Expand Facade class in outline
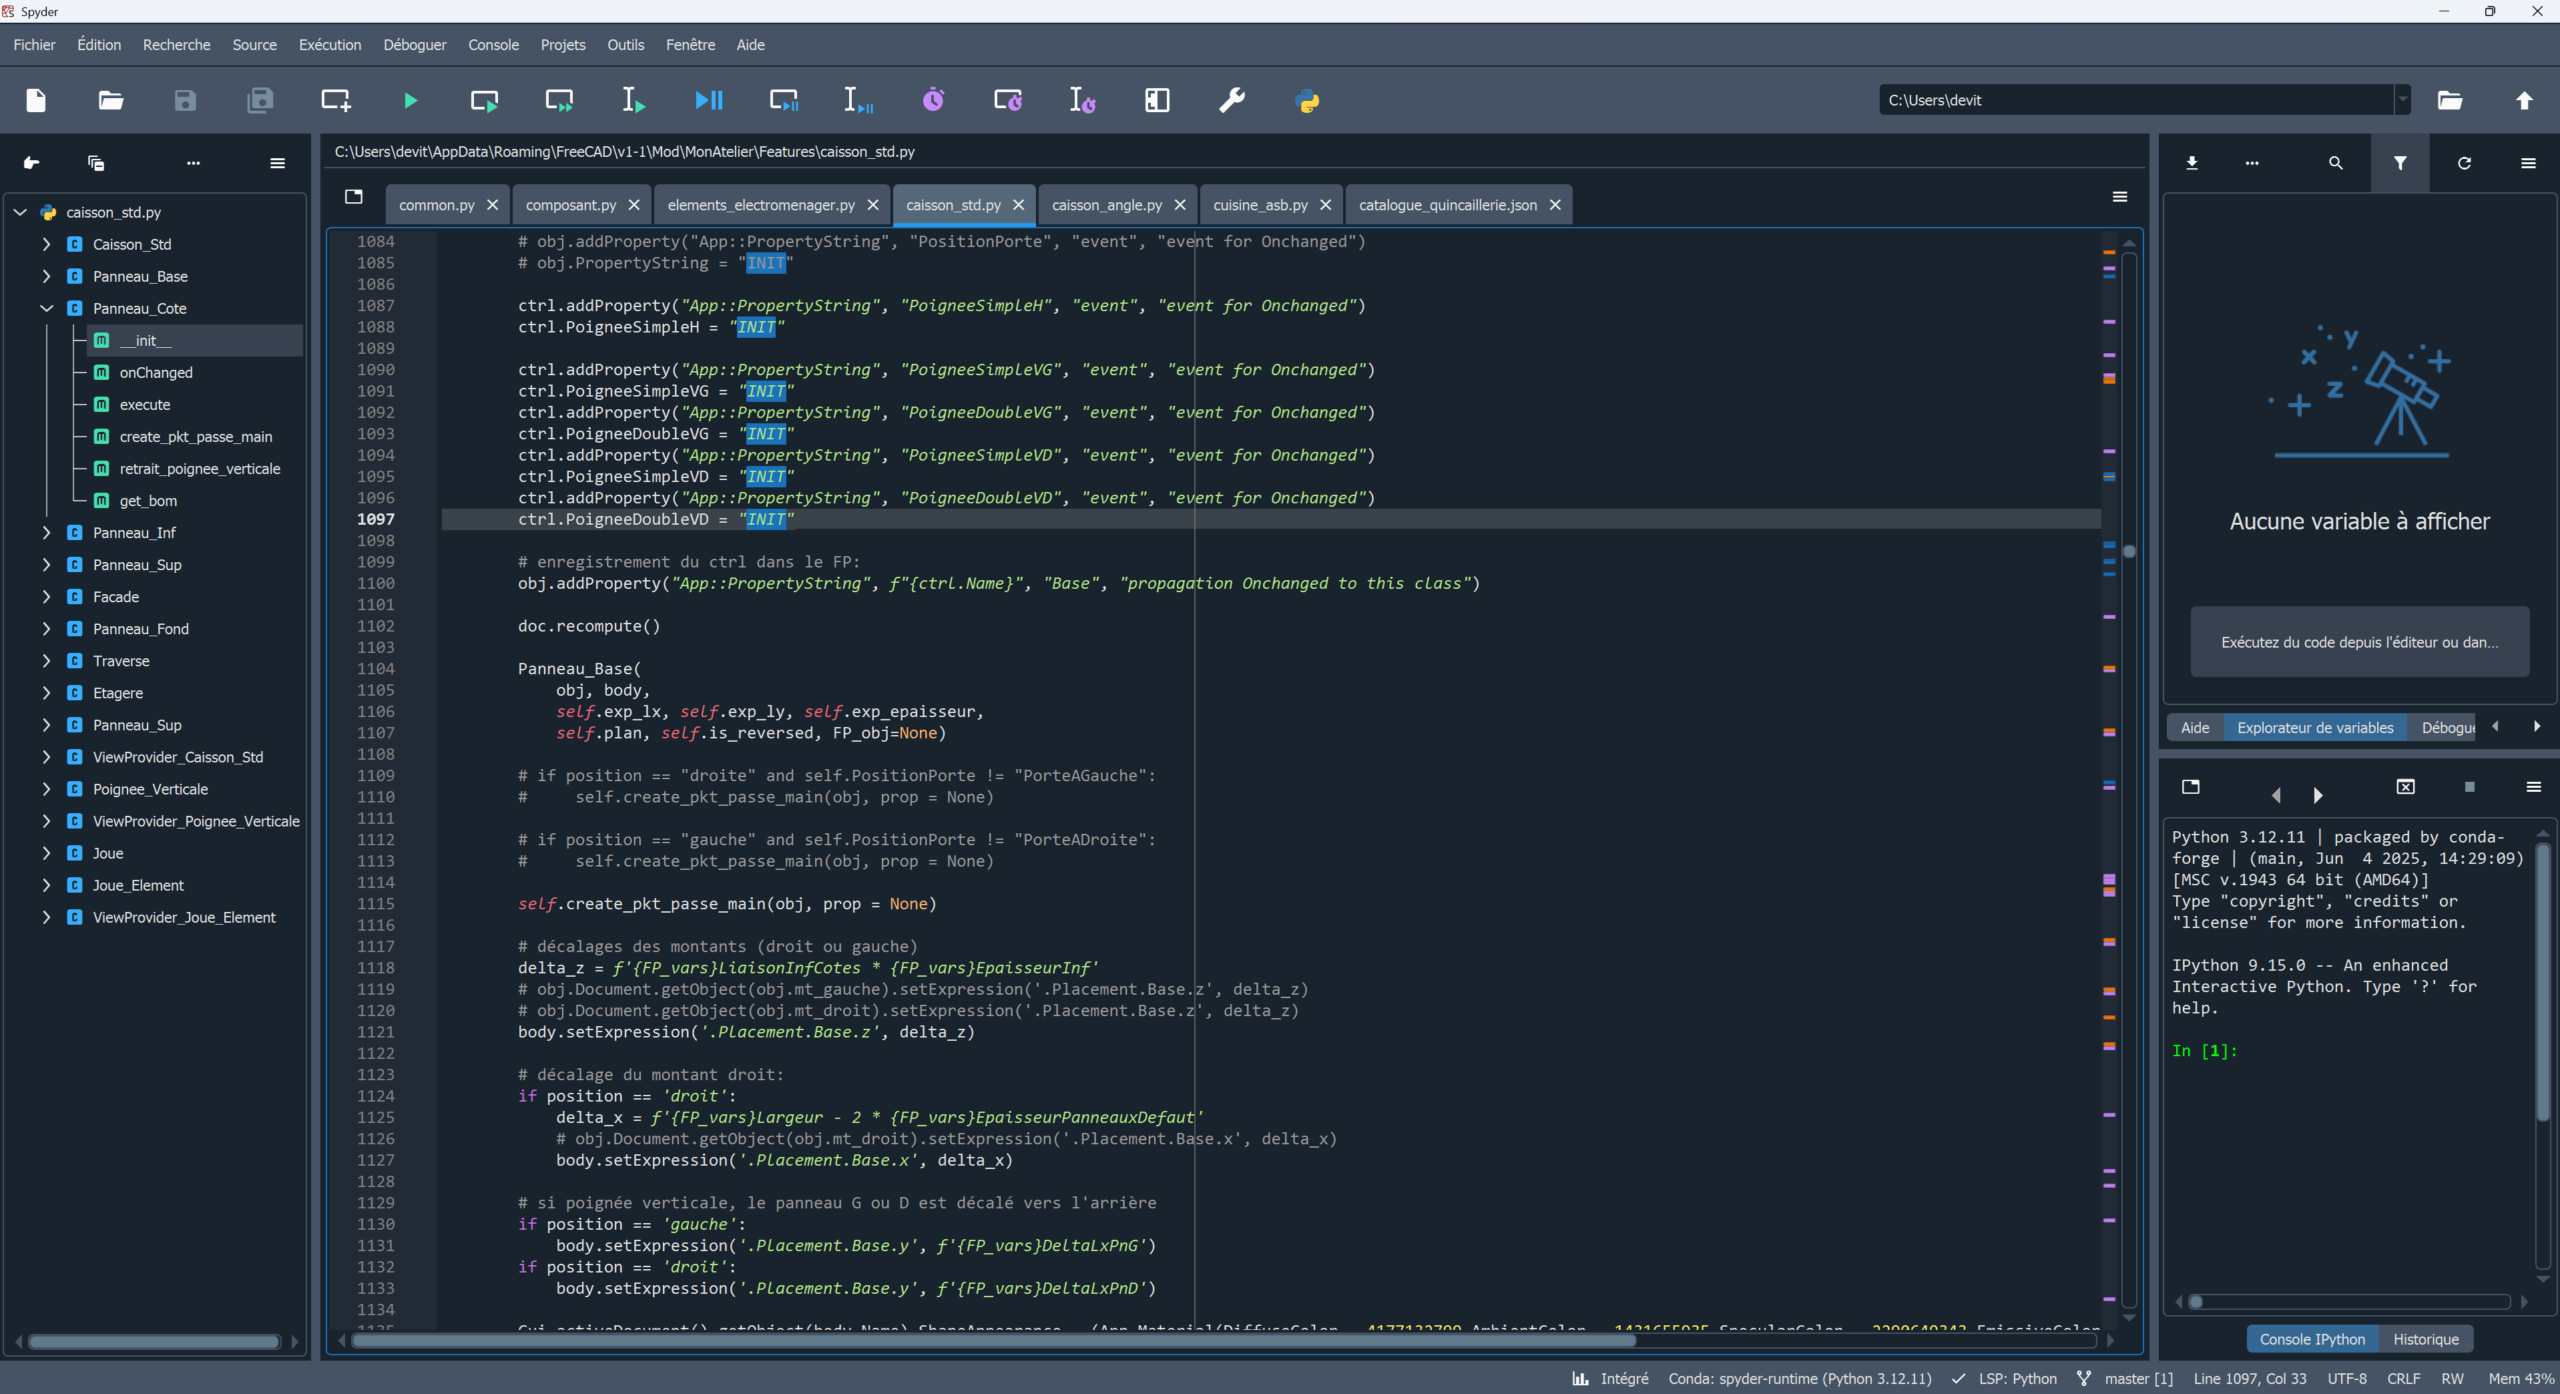This screenshot has height=1394, width=2560. pos(46,597)
